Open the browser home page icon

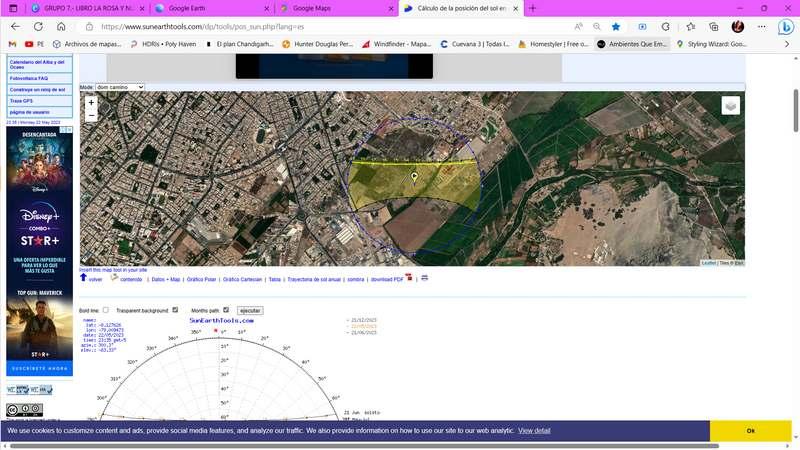(61, 27)
